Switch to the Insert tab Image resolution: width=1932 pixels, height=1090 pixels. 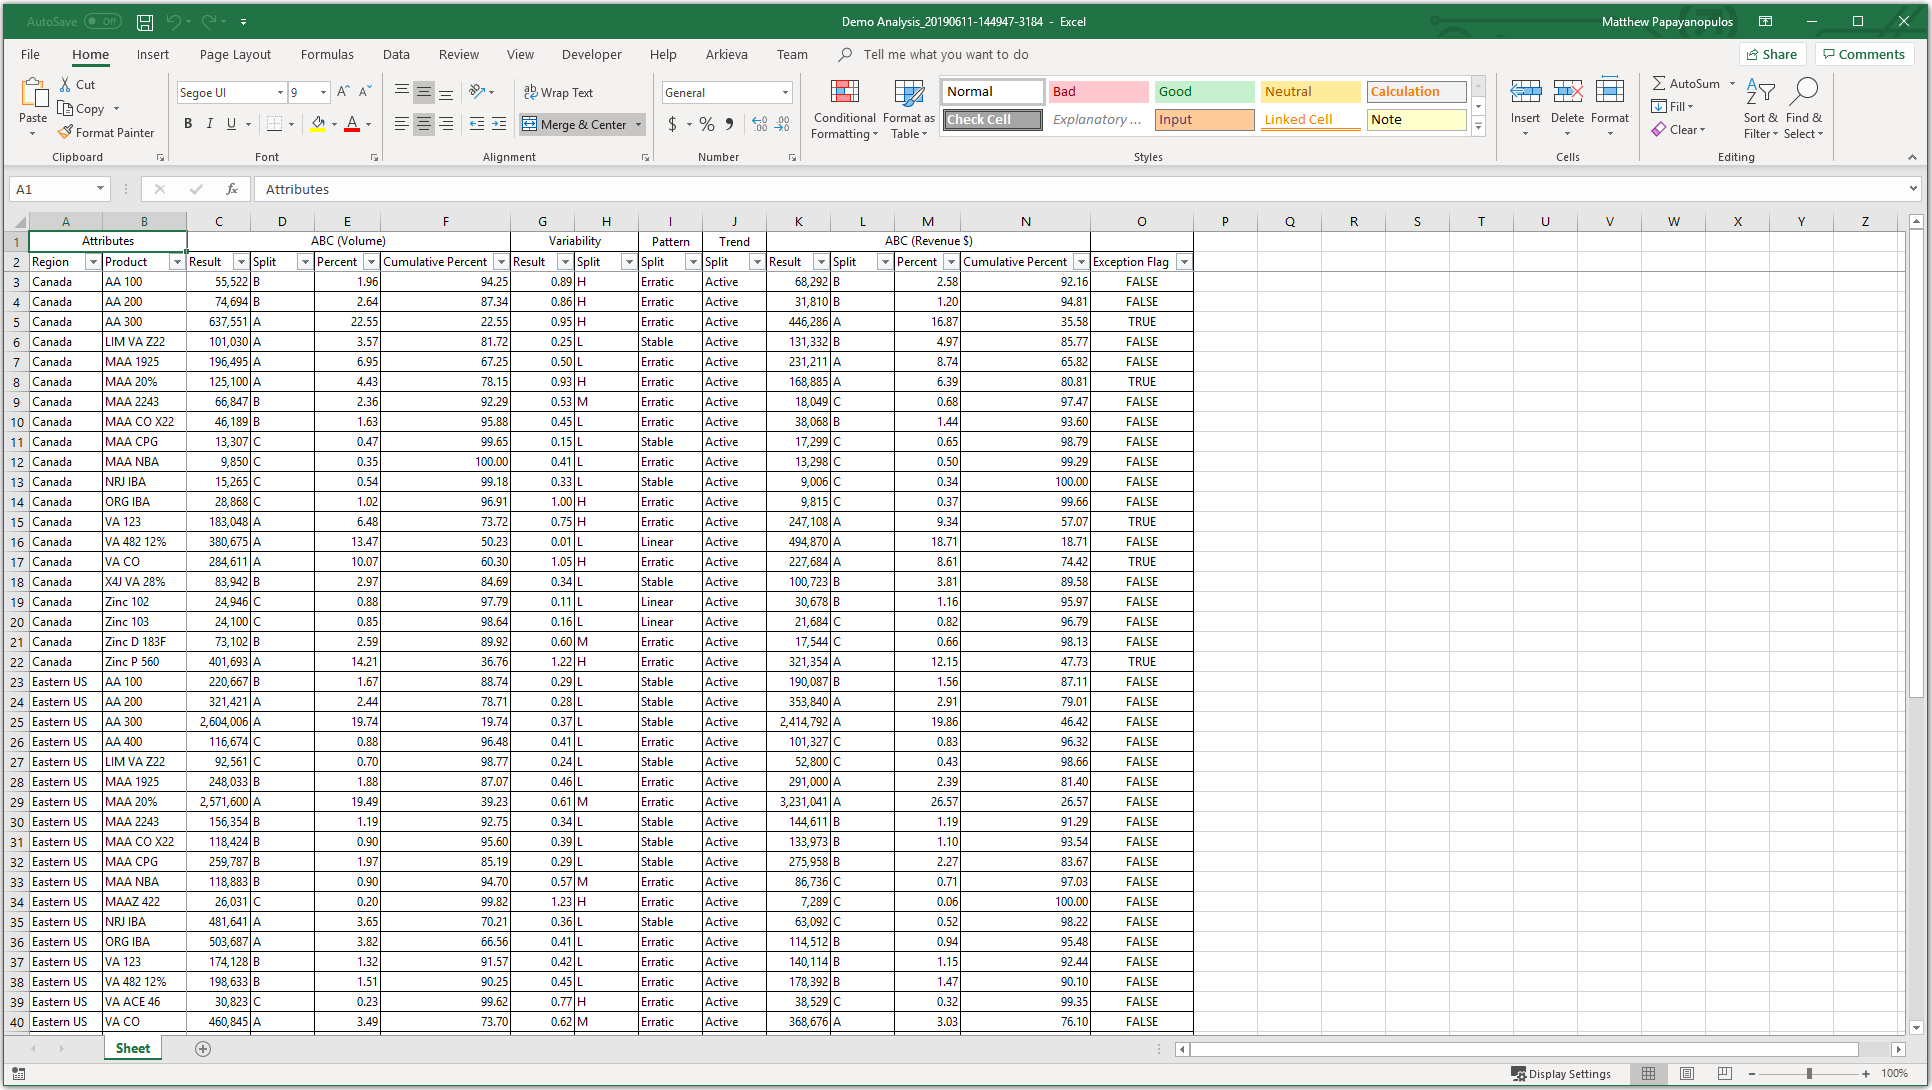pos(153,54)
